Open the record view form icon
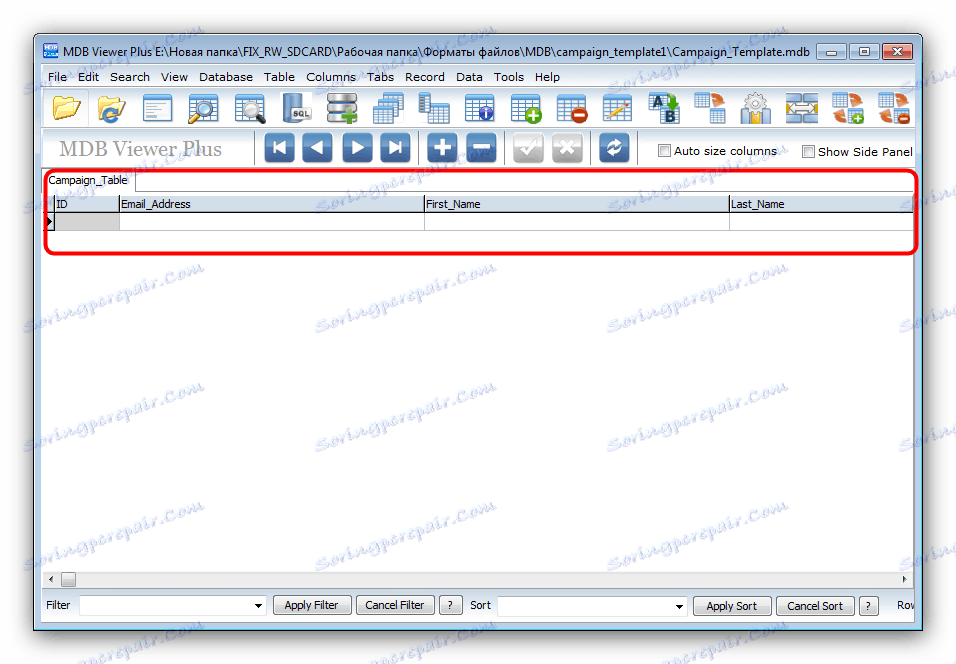The image size is (956, 664). point(158,109)
